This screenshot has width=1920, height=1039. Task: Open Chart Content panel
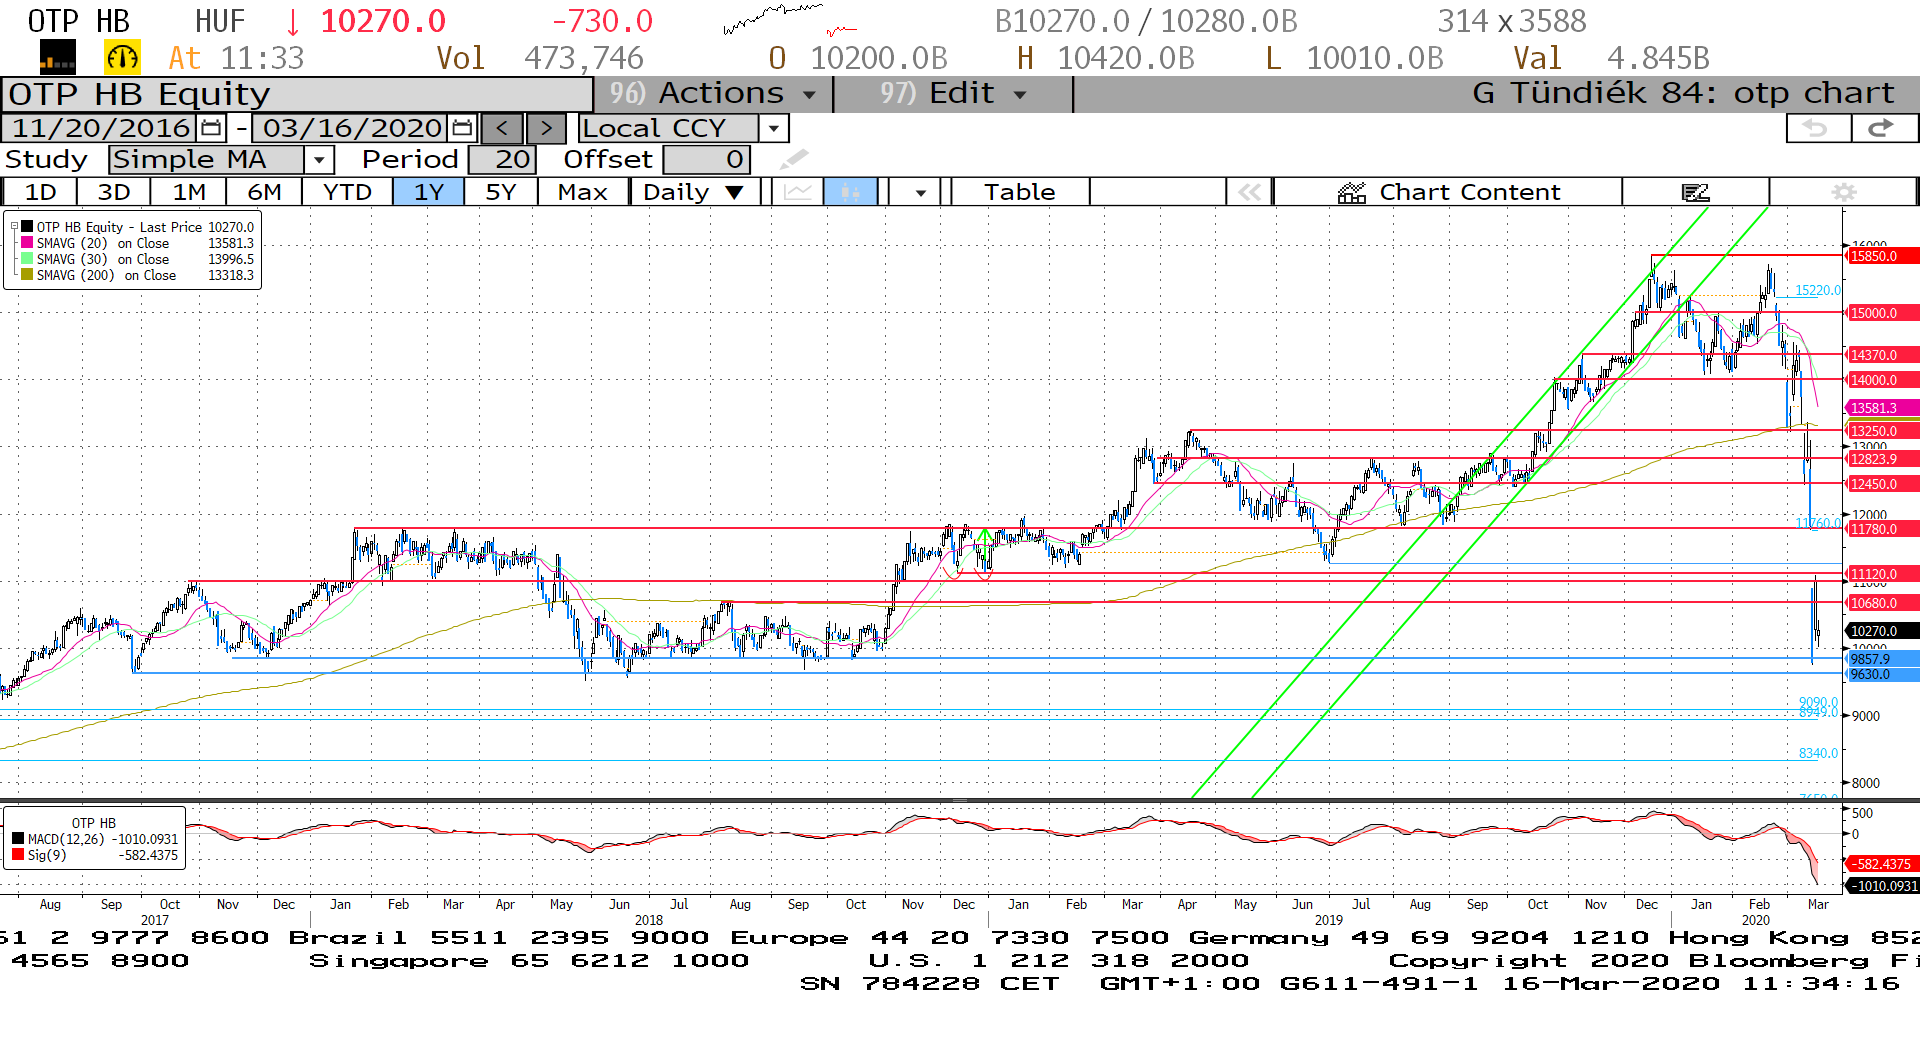(x=1448, y=192)
